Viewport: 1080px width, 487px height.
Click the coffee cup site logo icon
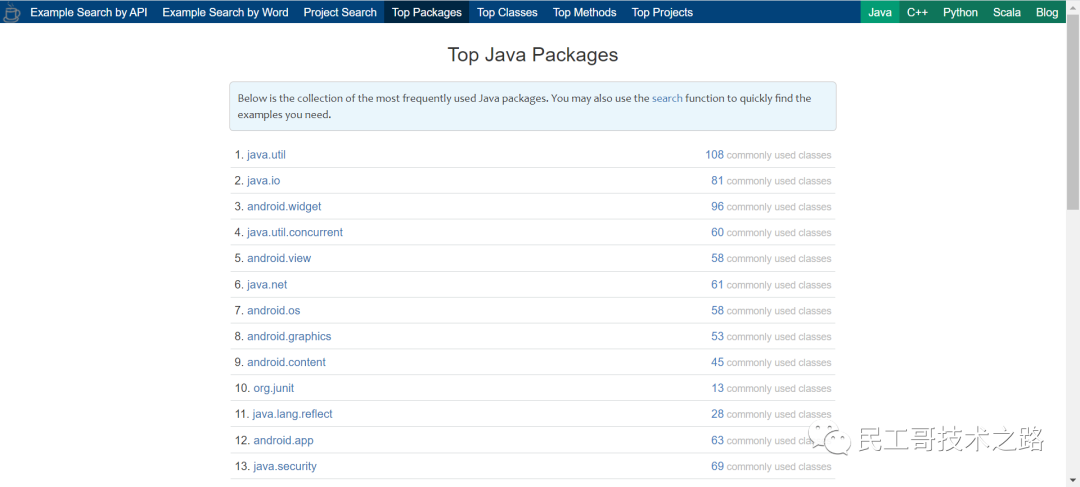(10, 12)
